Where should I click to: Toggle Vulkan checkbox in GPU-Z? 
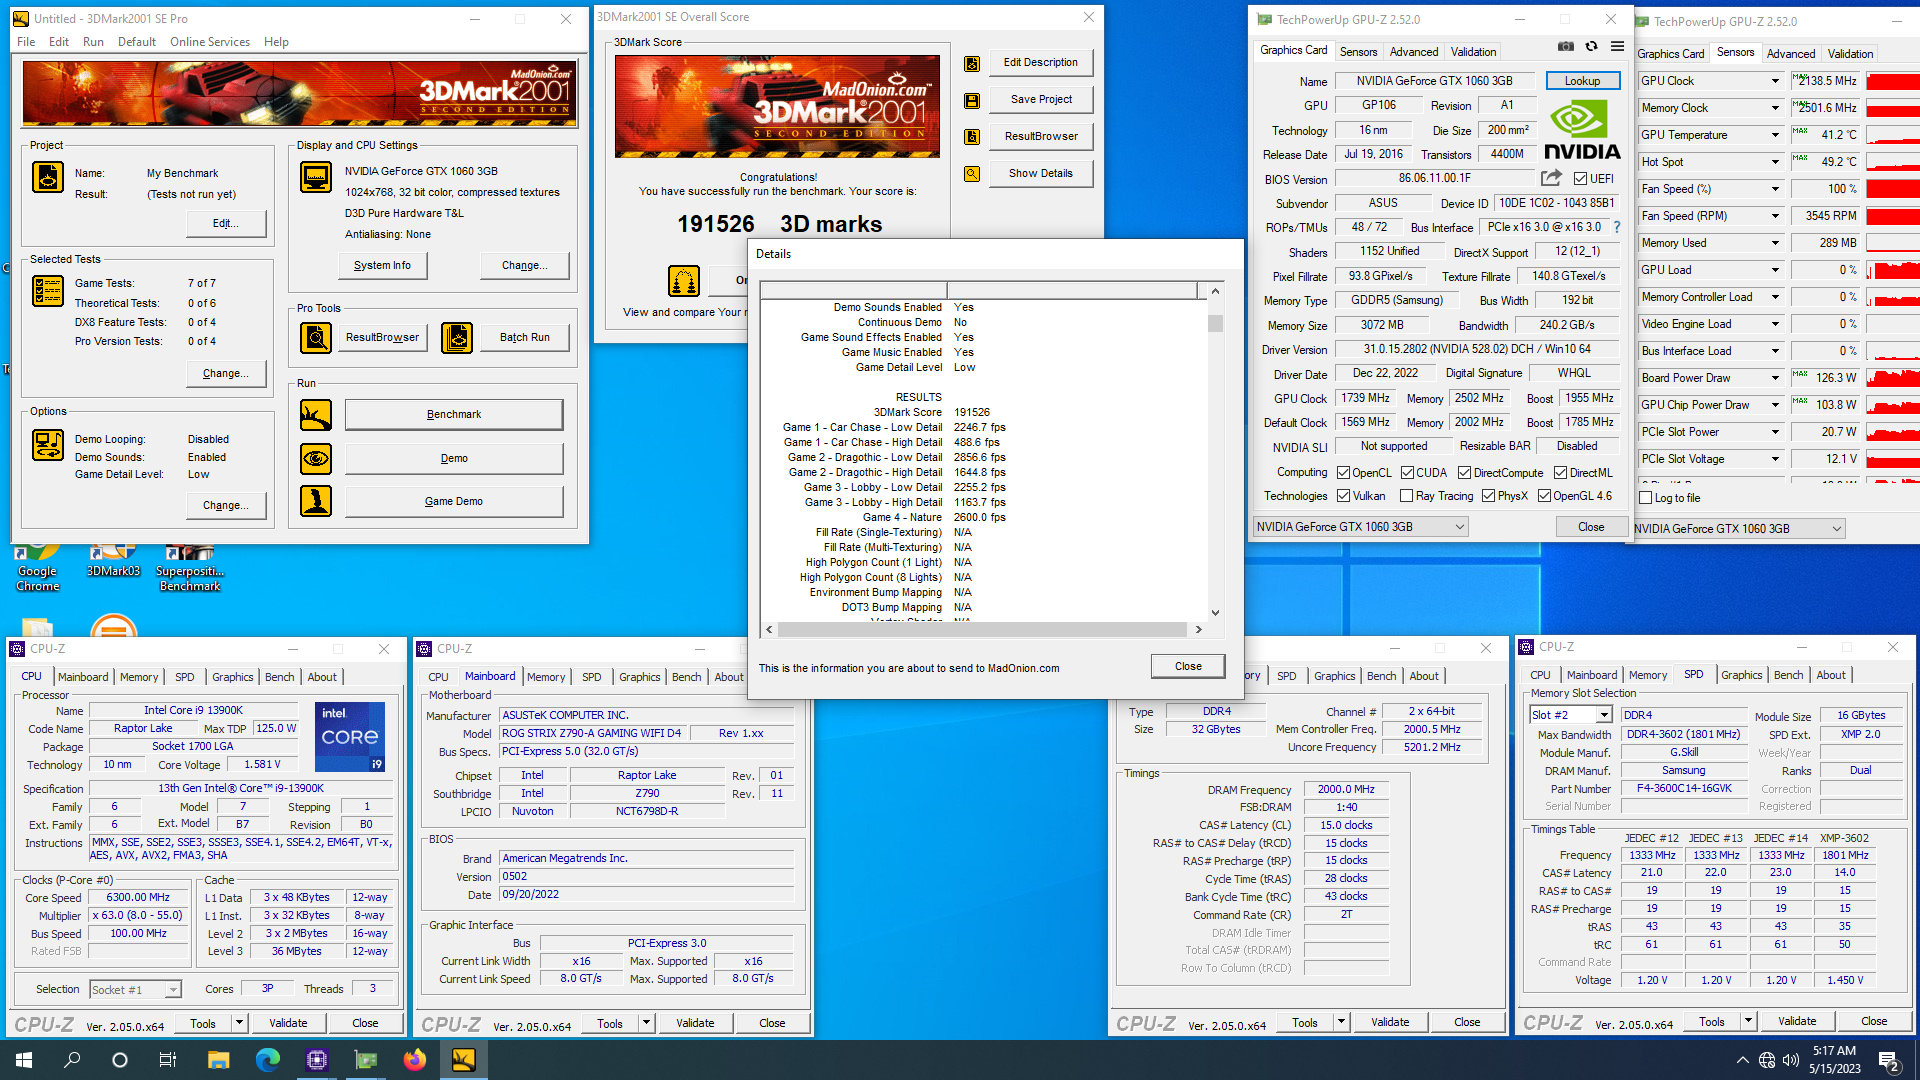tap(1343, 496)
